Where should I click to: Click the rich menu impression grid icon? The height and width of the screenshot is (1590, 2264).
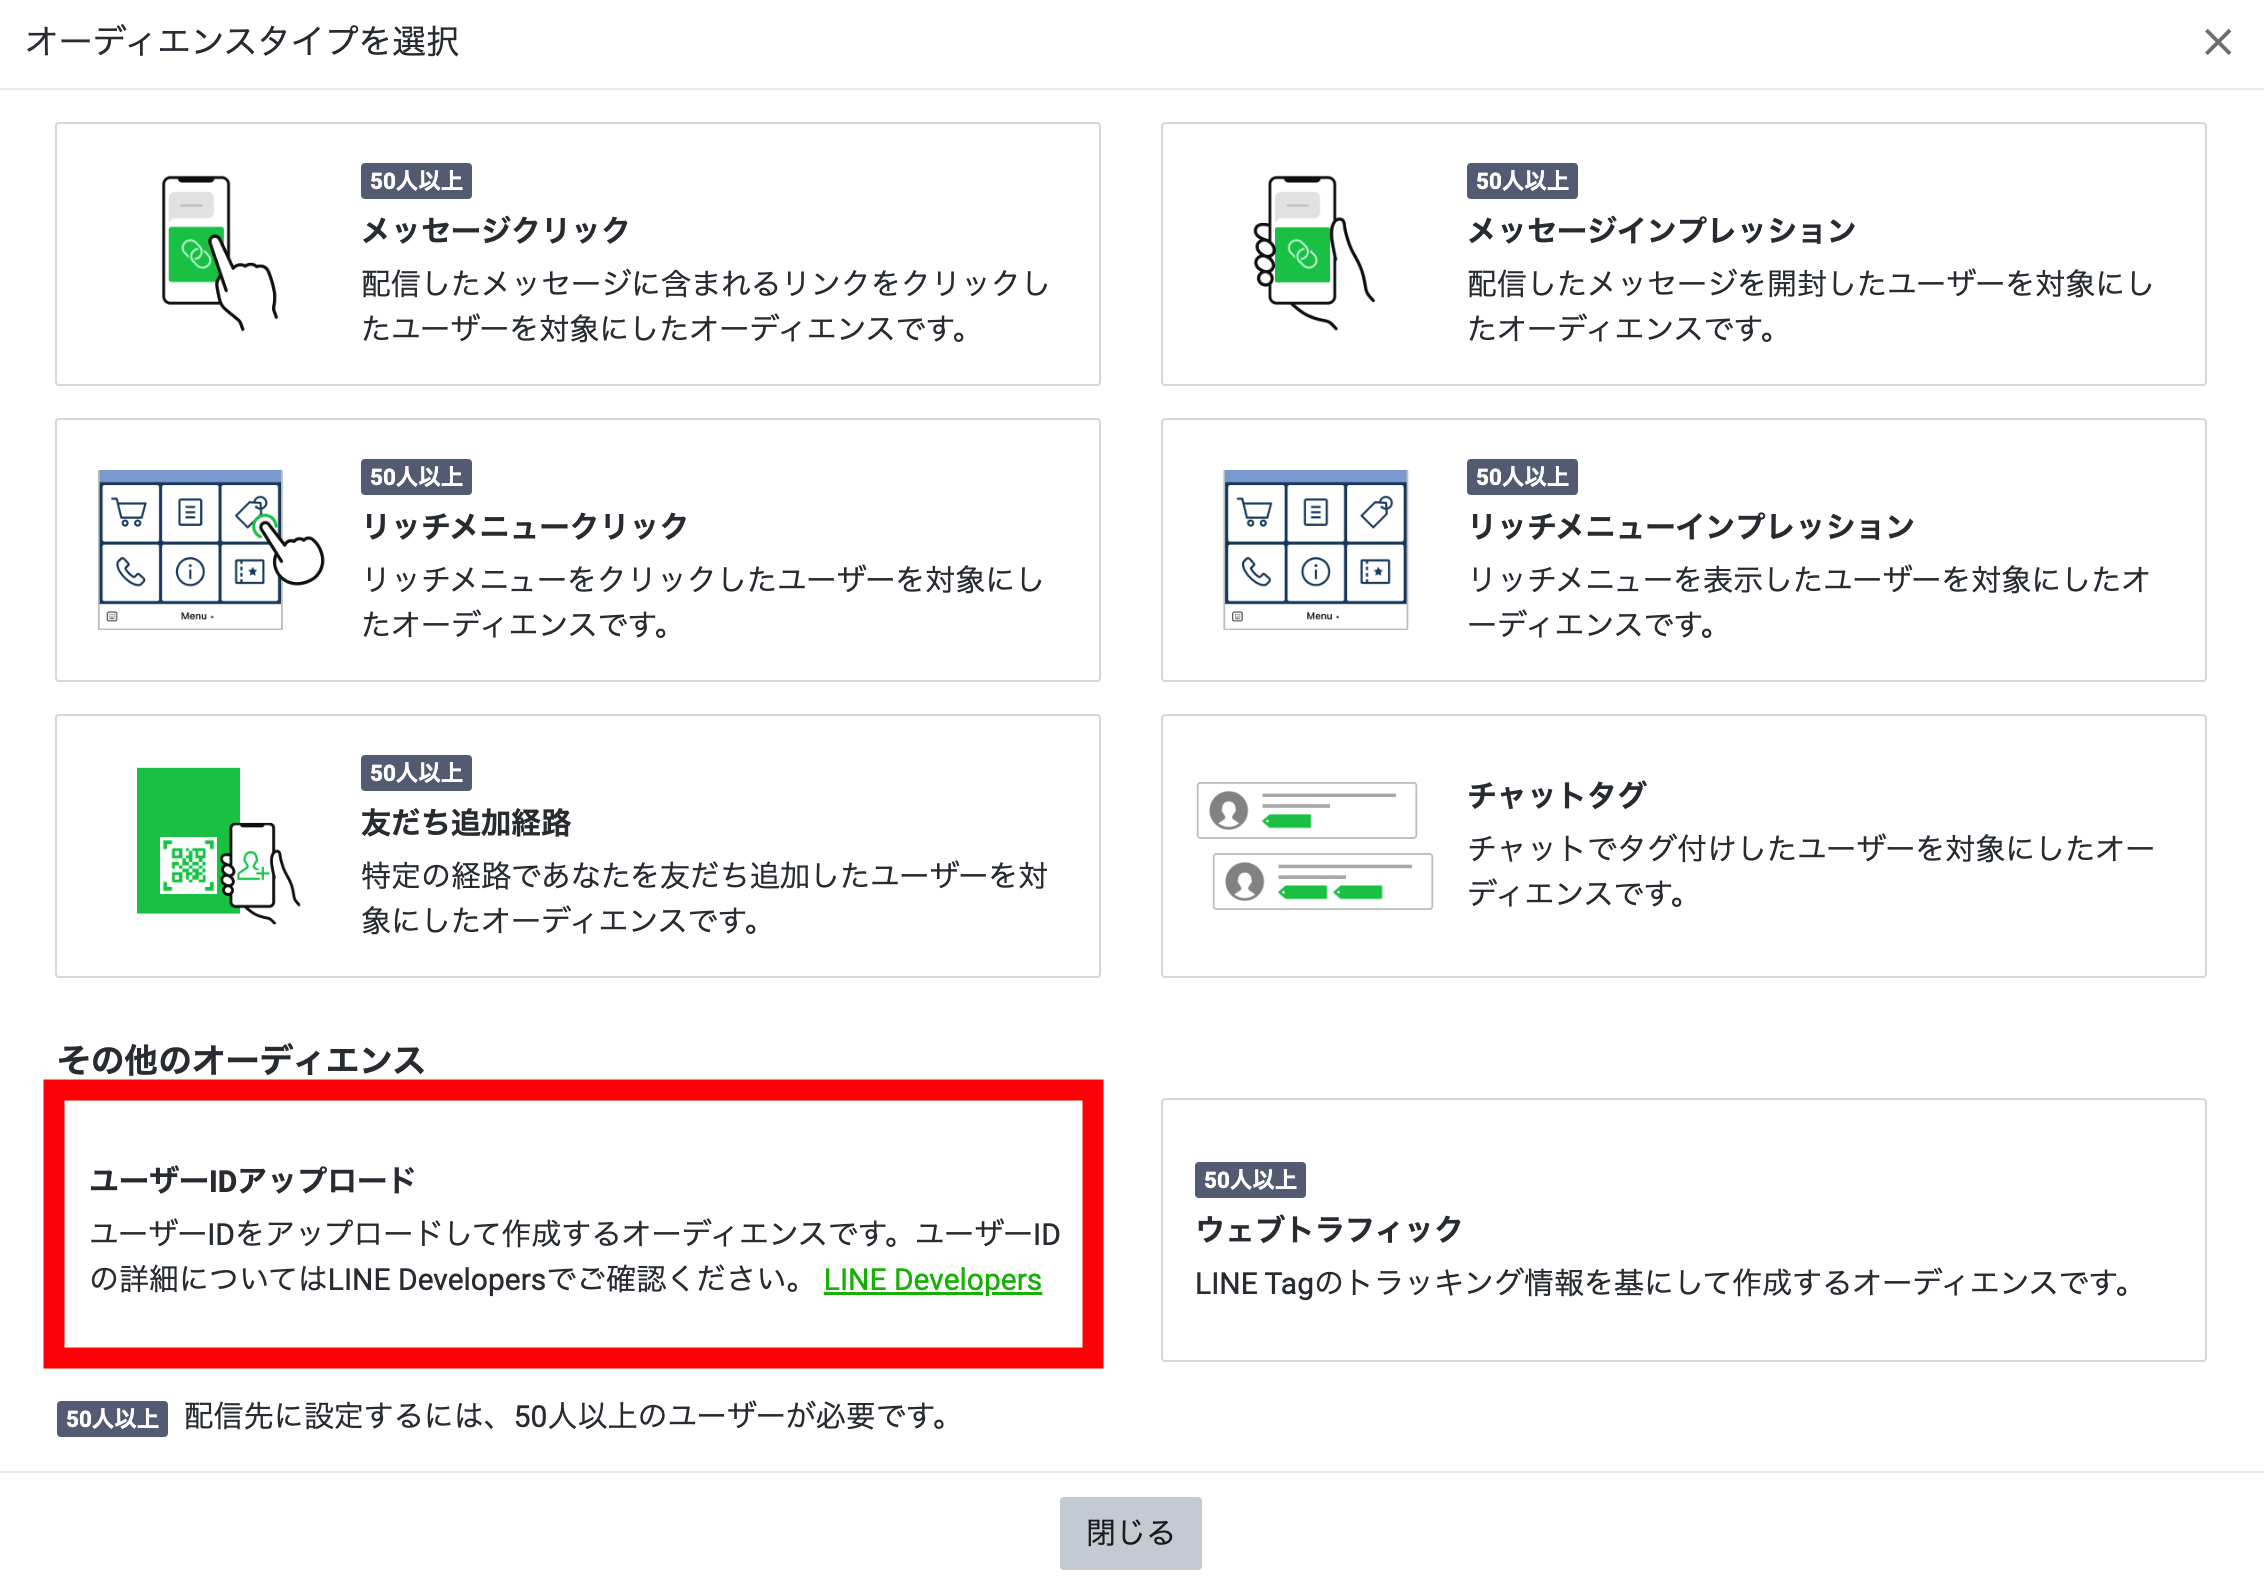point(1315,549)
